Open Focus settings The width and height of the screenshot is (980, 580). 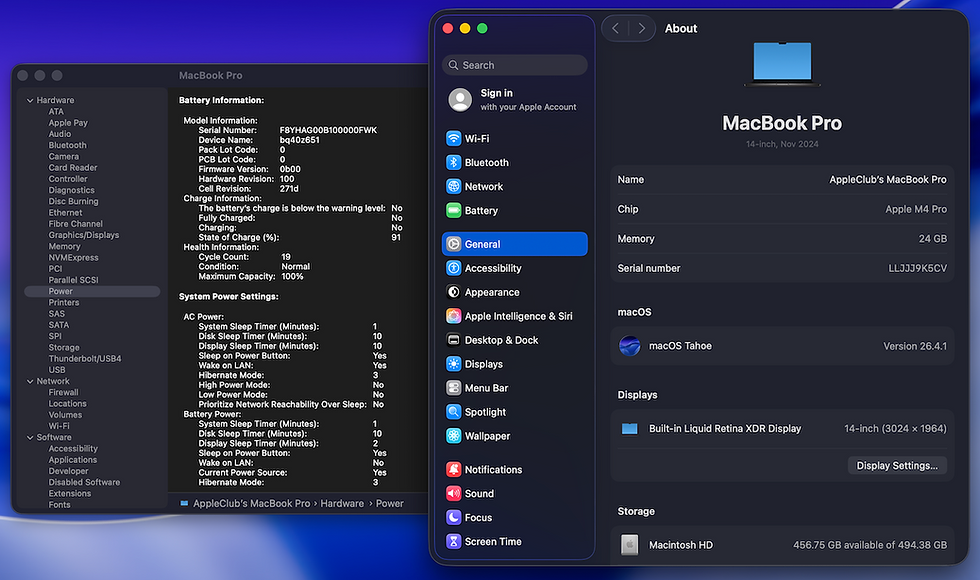pyautogui.click(x=514, y=518)
